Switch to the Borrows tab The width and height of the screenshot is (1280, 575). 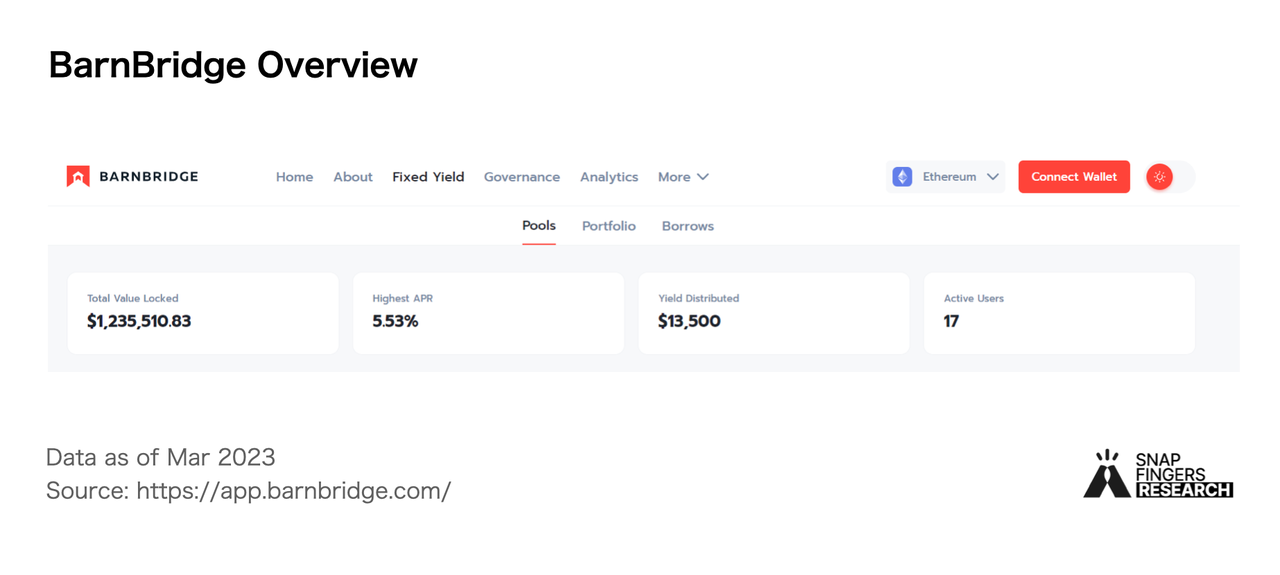[x=688, y=226]
